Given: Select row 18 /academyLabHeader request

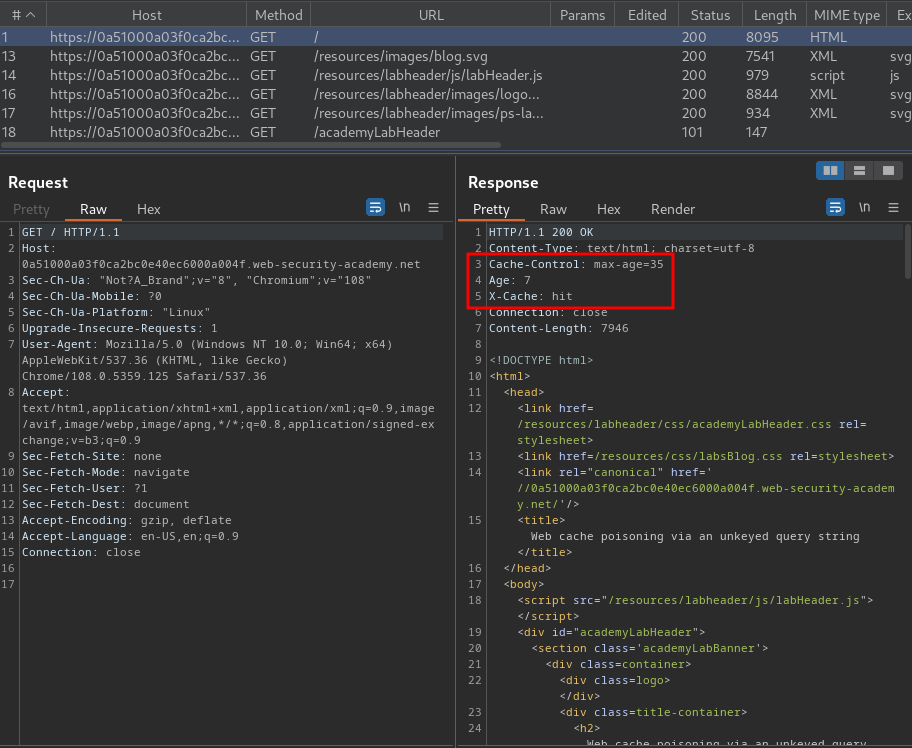Looking at the screenshot, I should 456,133.
